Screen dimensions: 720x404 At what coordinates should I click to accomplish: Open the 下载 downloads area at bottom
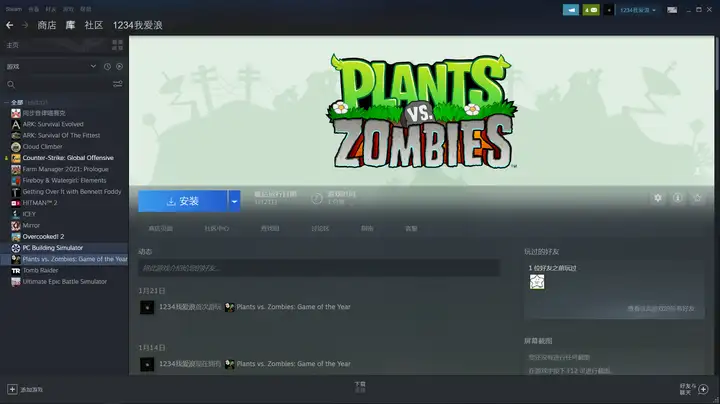360,387
